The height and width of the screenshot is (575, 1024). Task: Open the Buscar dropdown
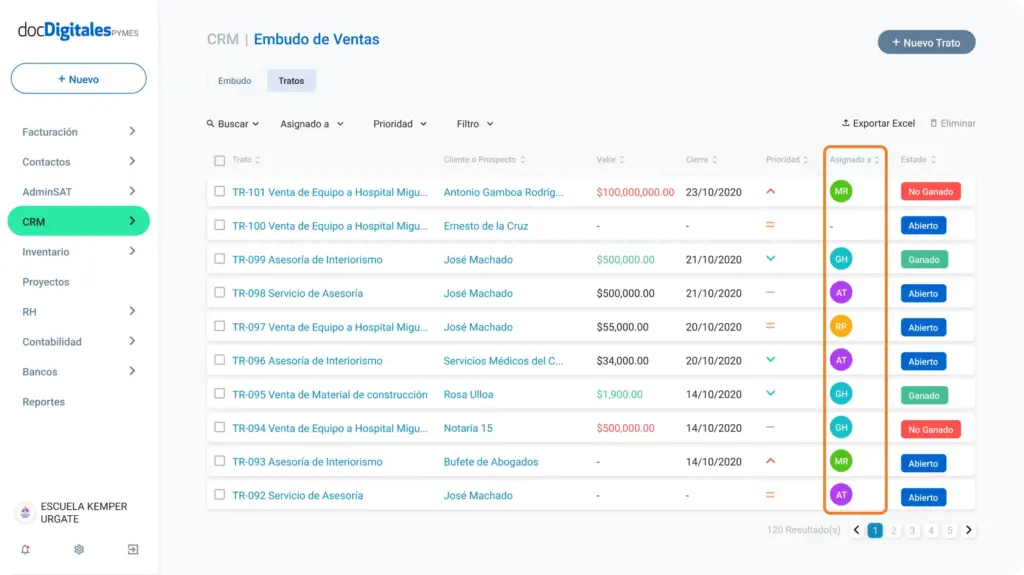(x=233, y=123)
